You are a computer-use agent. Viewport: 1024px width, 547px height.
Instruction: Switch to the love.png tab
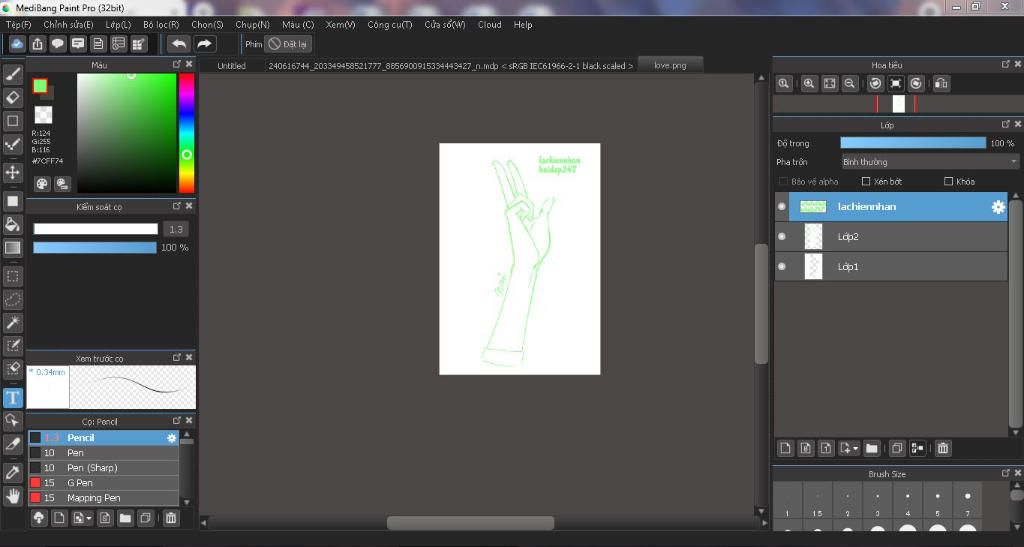click(x=670, y=65)
